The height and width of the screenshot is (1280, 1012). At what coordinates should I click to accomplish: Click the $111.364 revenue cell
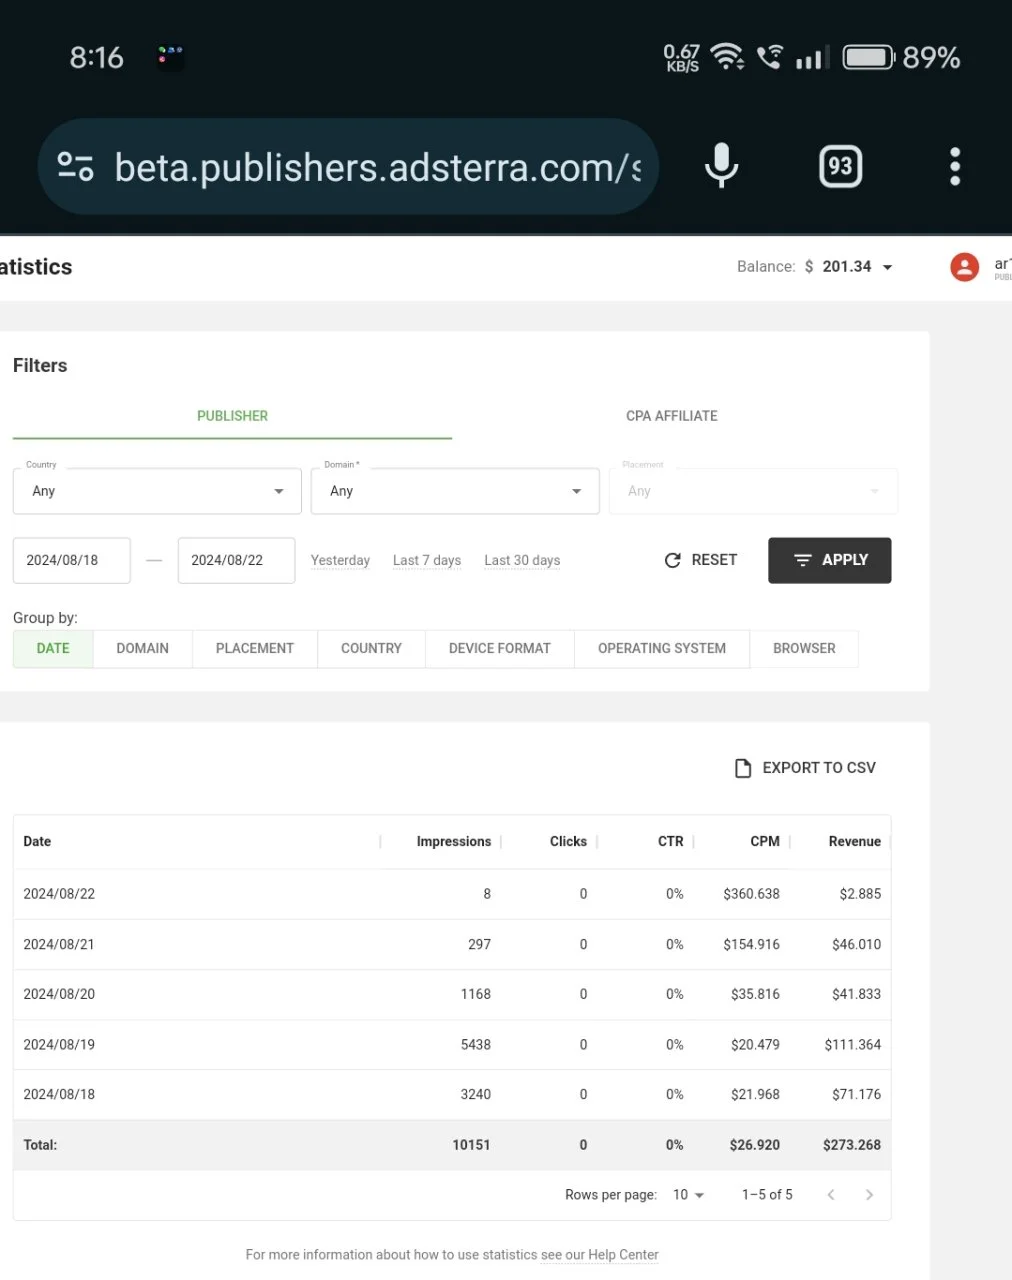point(853,1044)
